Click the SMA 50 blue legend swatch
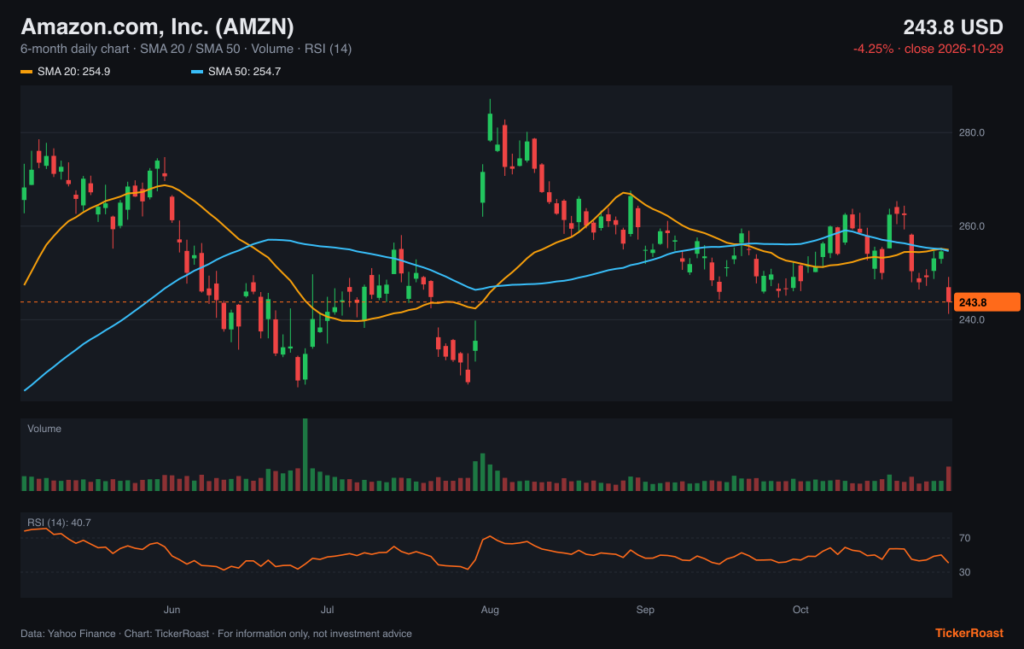Screen dimensions: 1024x649 tap(197, 72)
